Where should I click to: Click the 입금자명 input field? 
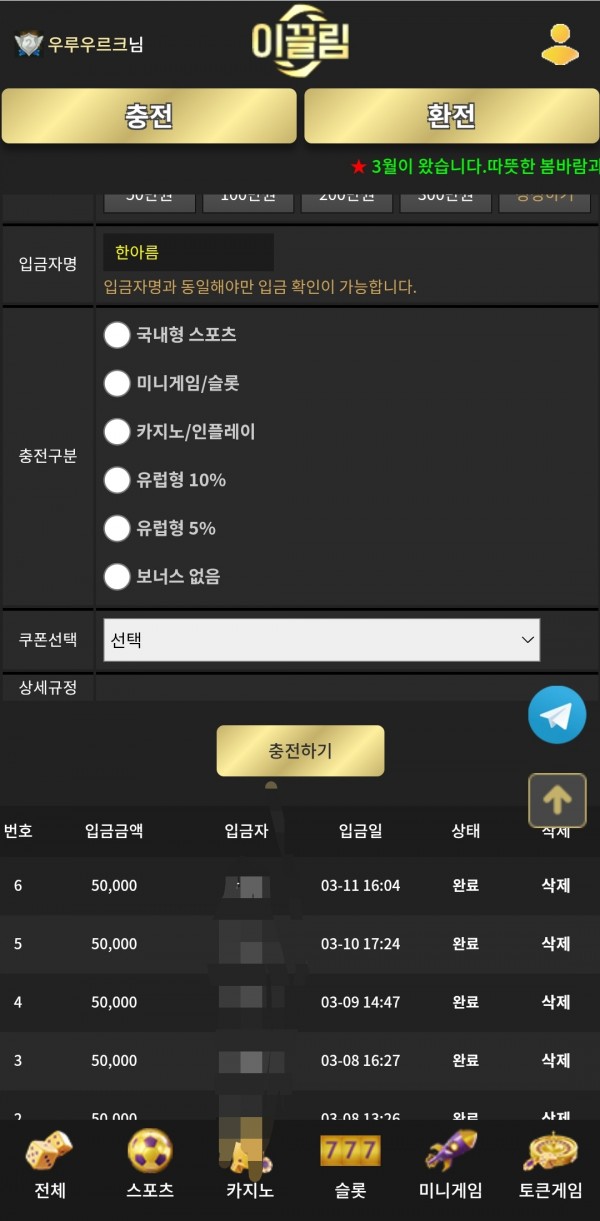click(188, 253)
